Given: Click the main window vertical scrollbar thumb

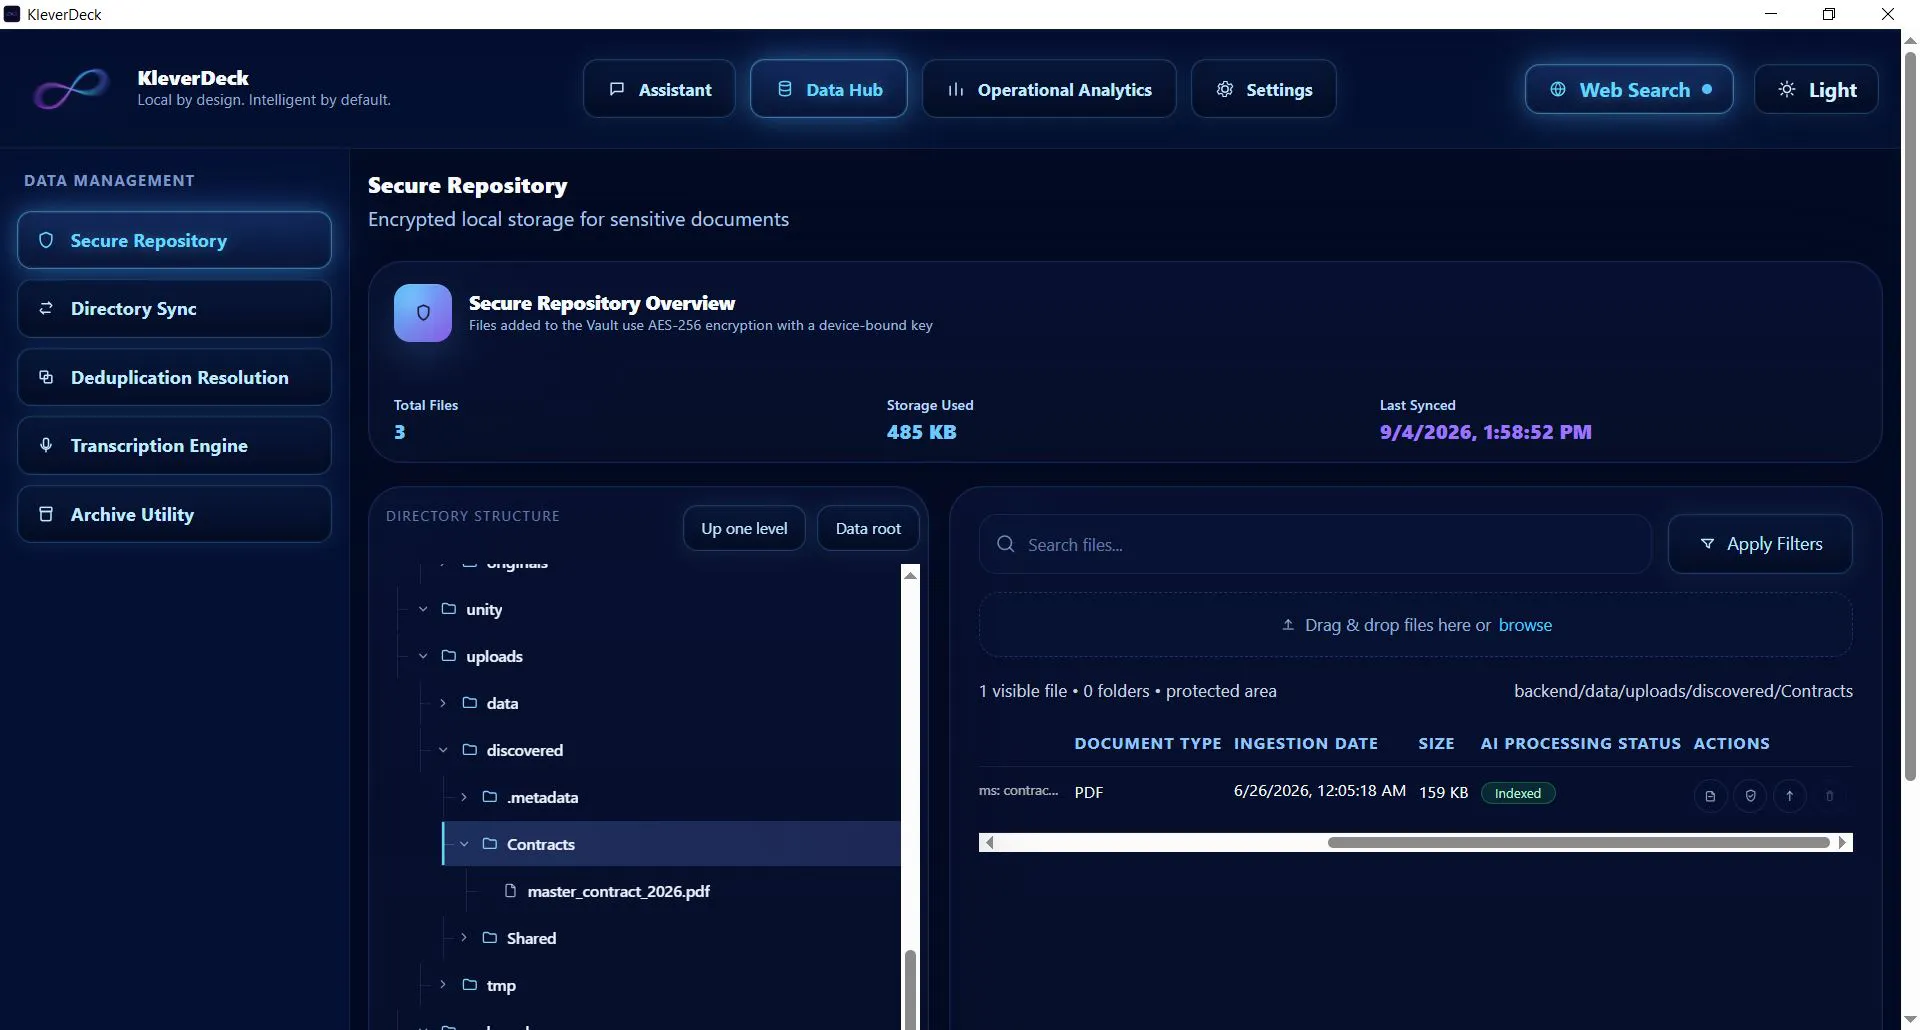Looking at the screenshot, I should 1910,415.
